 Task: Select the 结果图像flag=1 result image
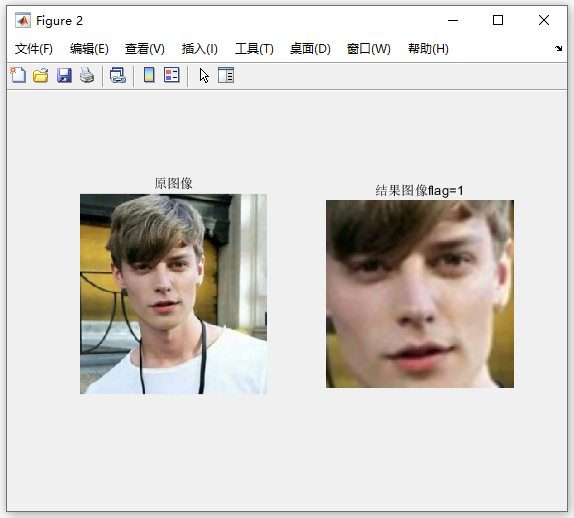420,294
